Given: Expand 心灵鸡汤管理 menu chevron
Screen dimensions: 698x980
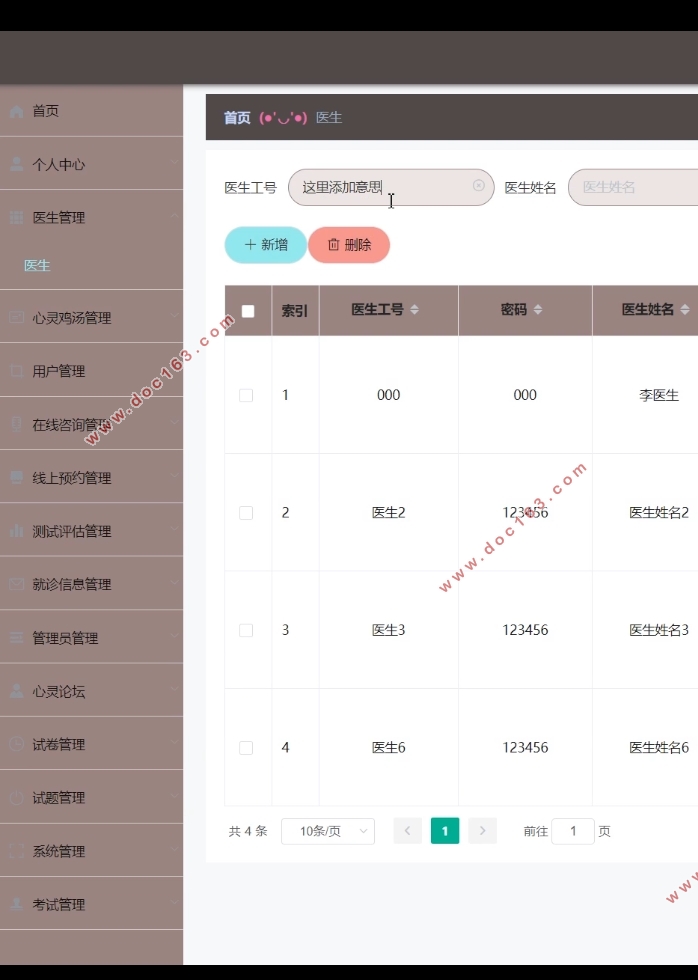Looking at the screenshot, I should [174, 315].
